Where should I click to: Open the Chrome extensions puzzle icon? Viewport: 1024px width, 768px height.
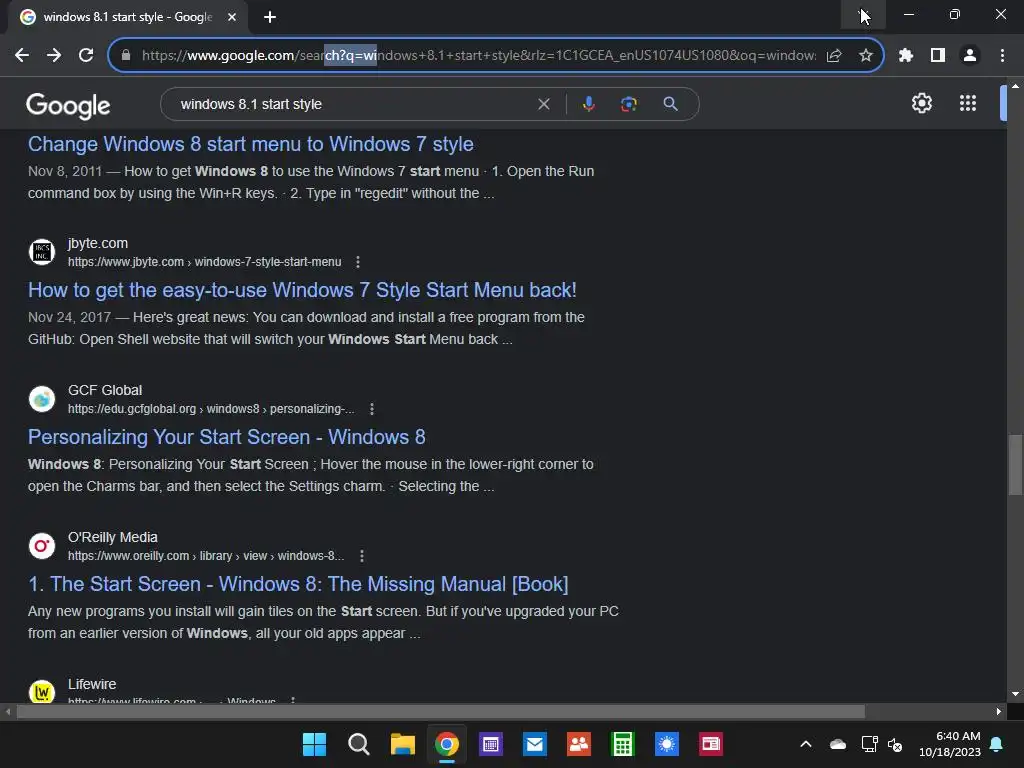[x=906, y=56]
